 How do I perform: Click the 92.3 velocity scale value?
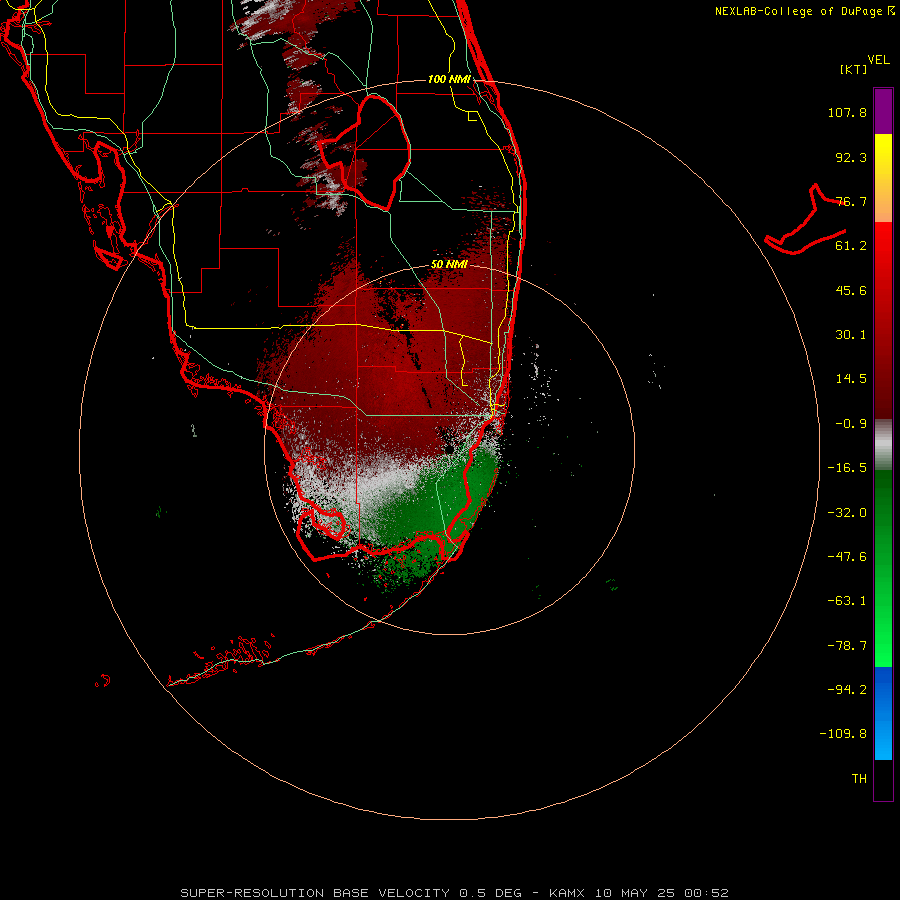tap(851, 157)
